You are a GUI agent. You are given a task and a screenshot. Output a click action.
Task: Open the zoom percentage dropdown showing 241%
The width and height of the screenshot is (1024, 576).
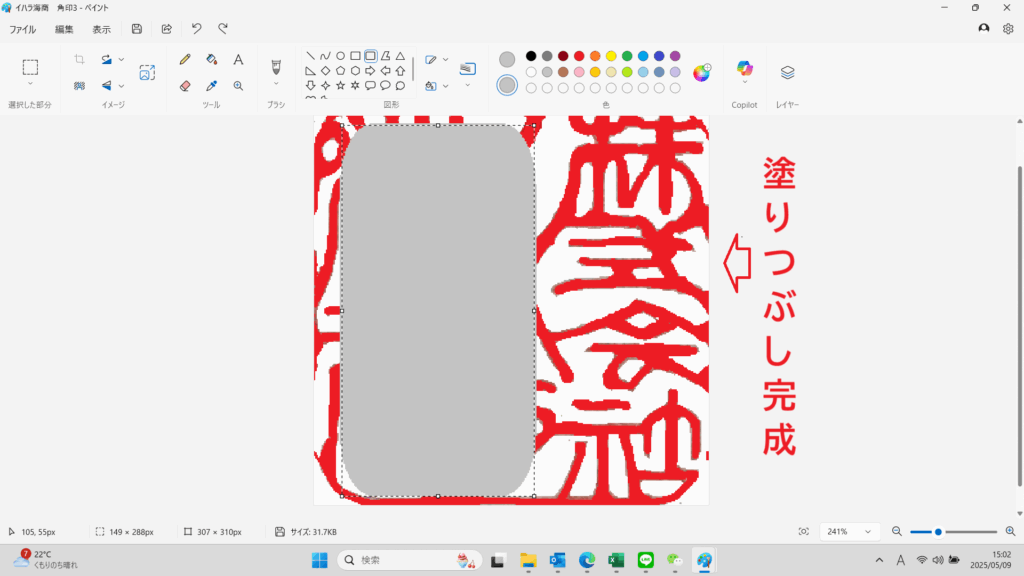pos(849,532)
